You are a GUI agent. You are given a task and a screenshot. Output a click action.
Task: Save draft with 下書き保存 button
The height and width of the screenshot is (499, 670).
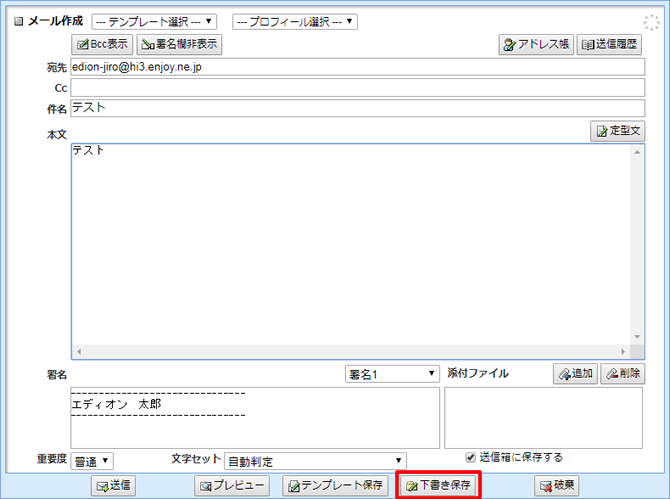438,485
